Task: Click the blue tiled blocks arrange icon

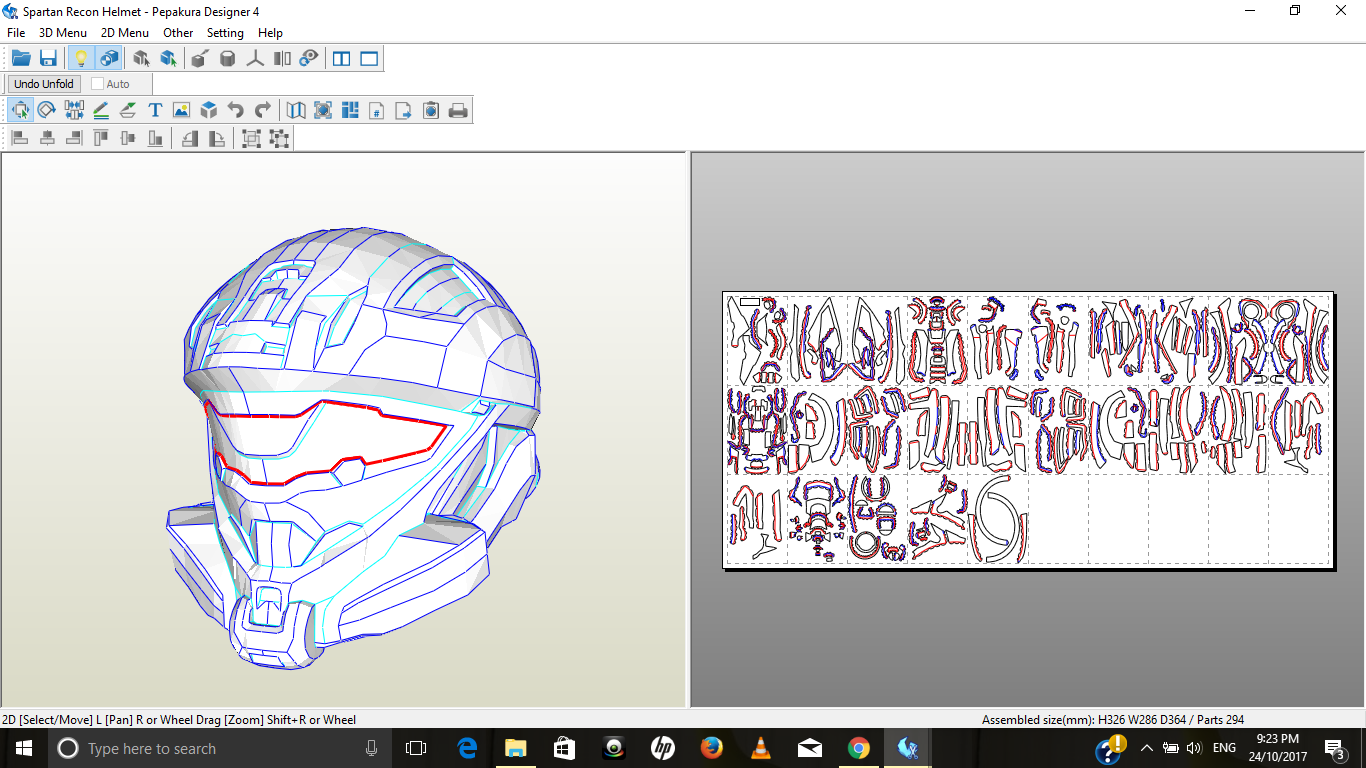Action: 350,110
